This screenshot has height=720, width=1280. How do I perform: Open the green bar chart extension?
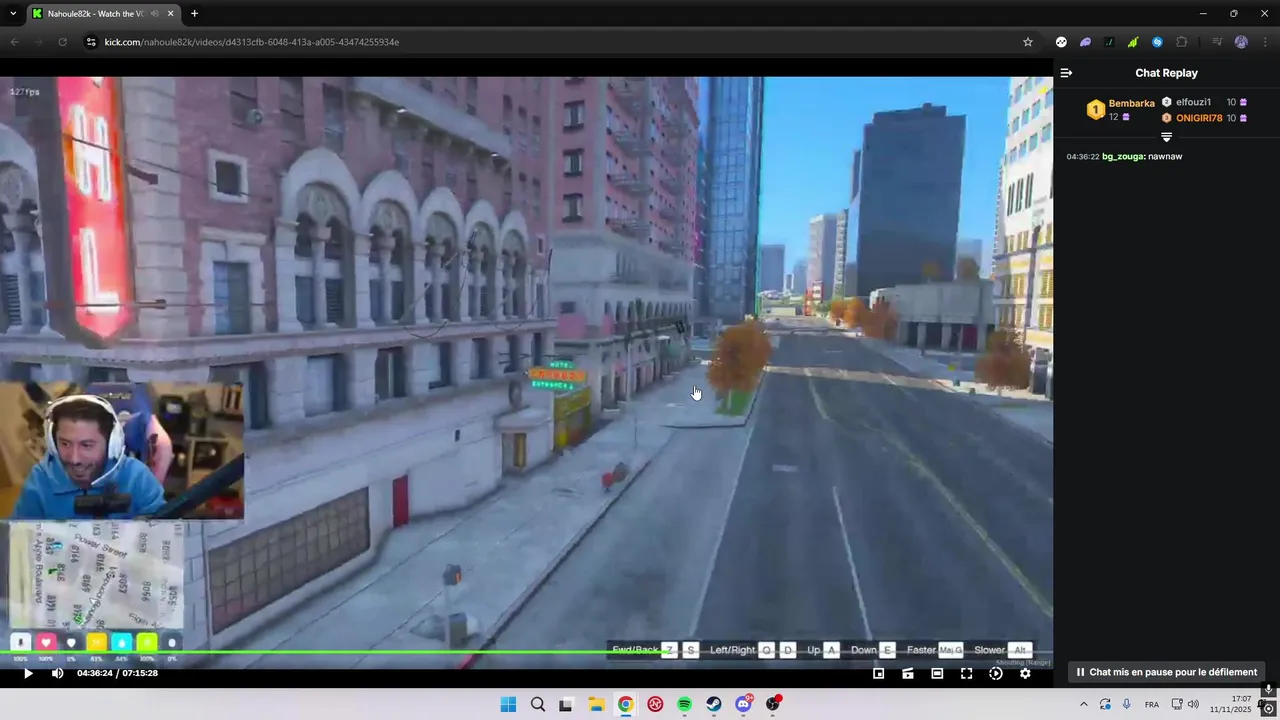pos(1133,42)
